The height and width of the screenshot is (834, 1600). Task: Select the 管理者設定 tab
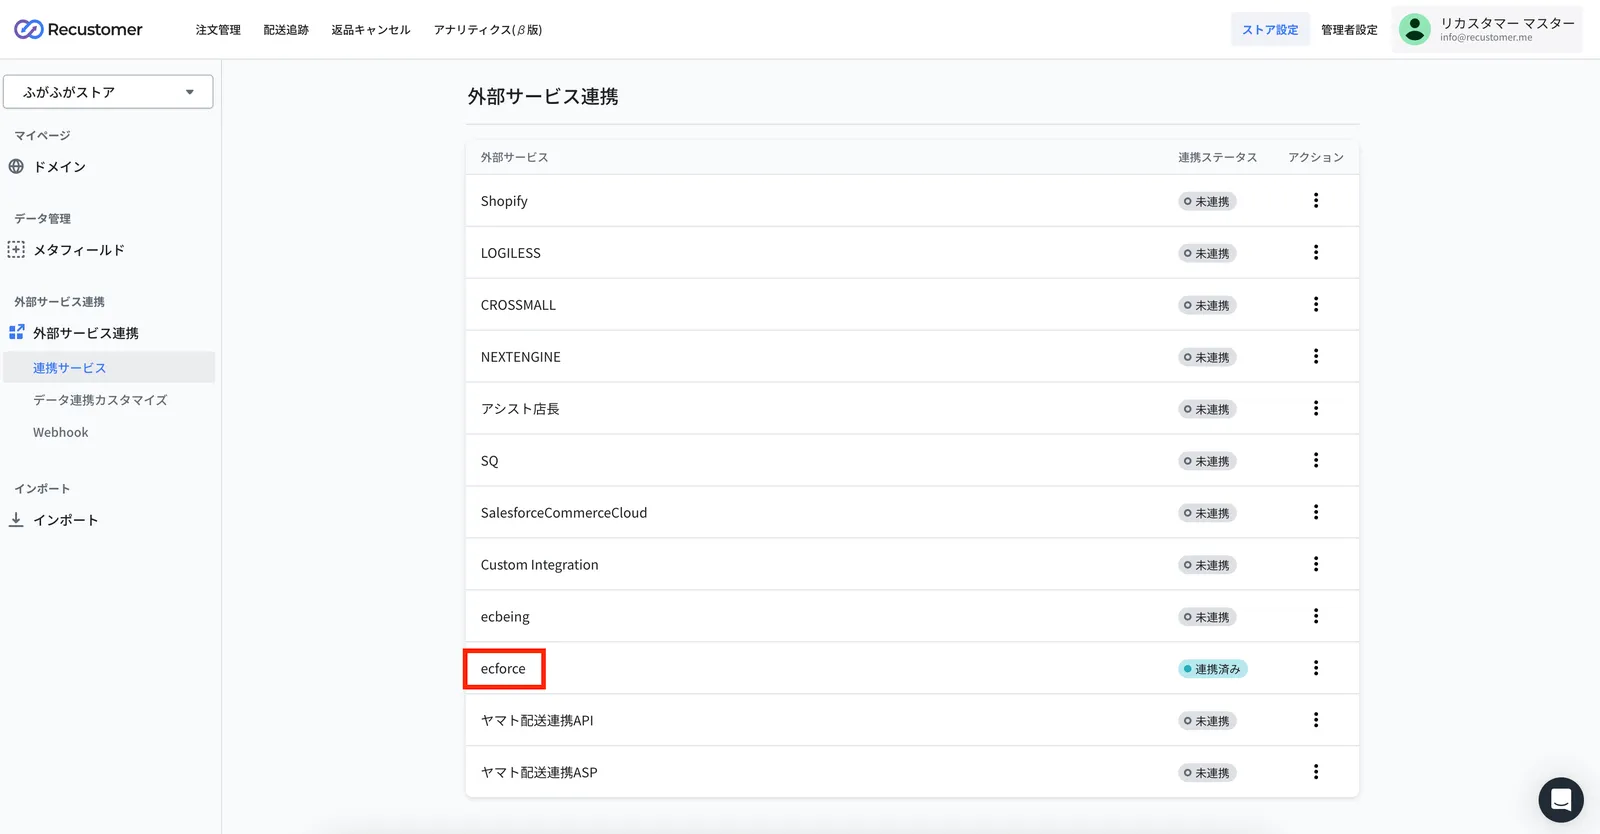coord(1349,30)
